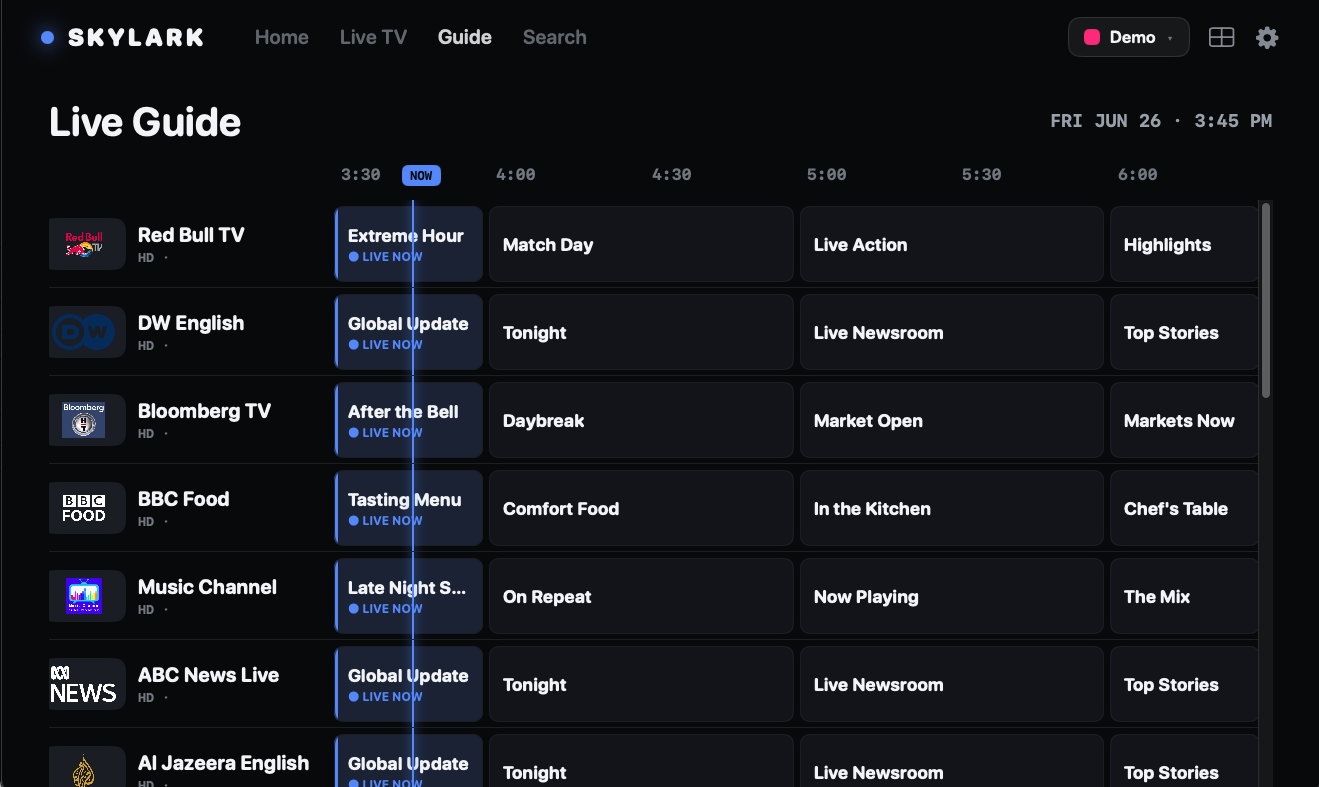1319x787 pixels.
Task: Click the guide's vertical scrollbar
Action: click(1266, 300)
